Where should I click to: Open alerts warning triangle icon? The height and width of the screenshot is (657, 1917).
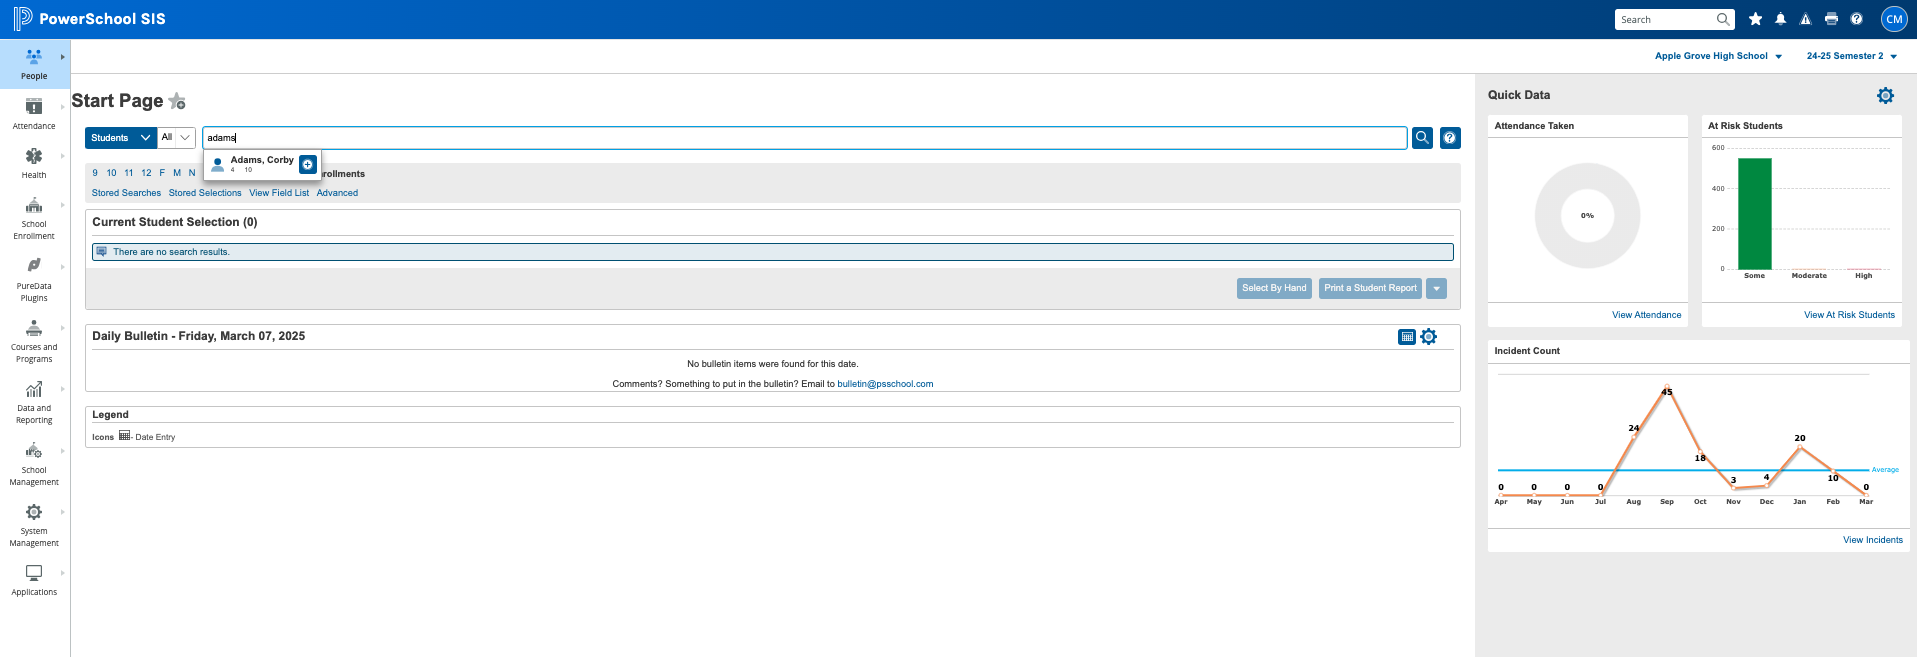[1805, 19]
